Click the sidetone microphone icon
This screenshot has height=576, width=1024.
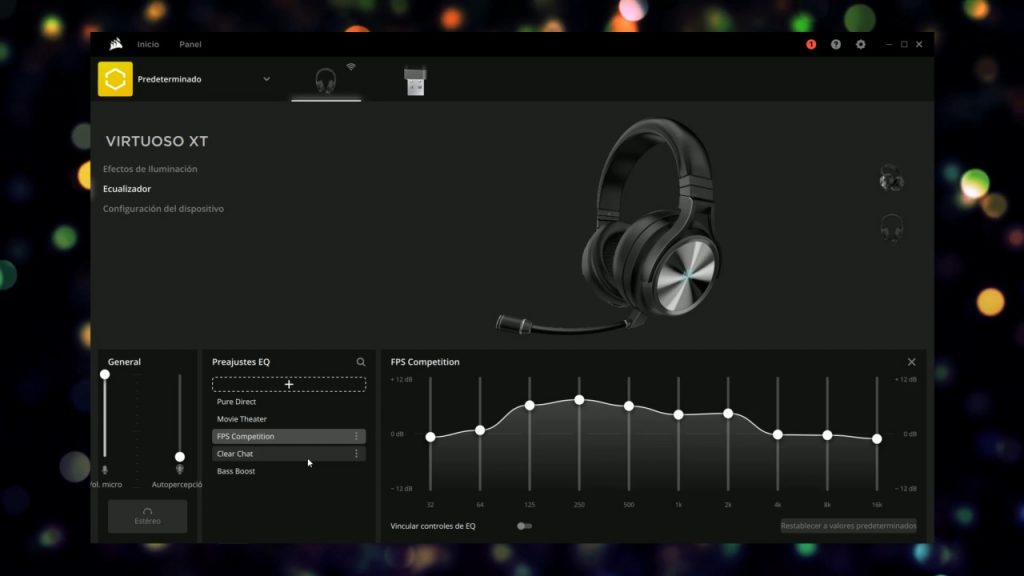(180, 470)
